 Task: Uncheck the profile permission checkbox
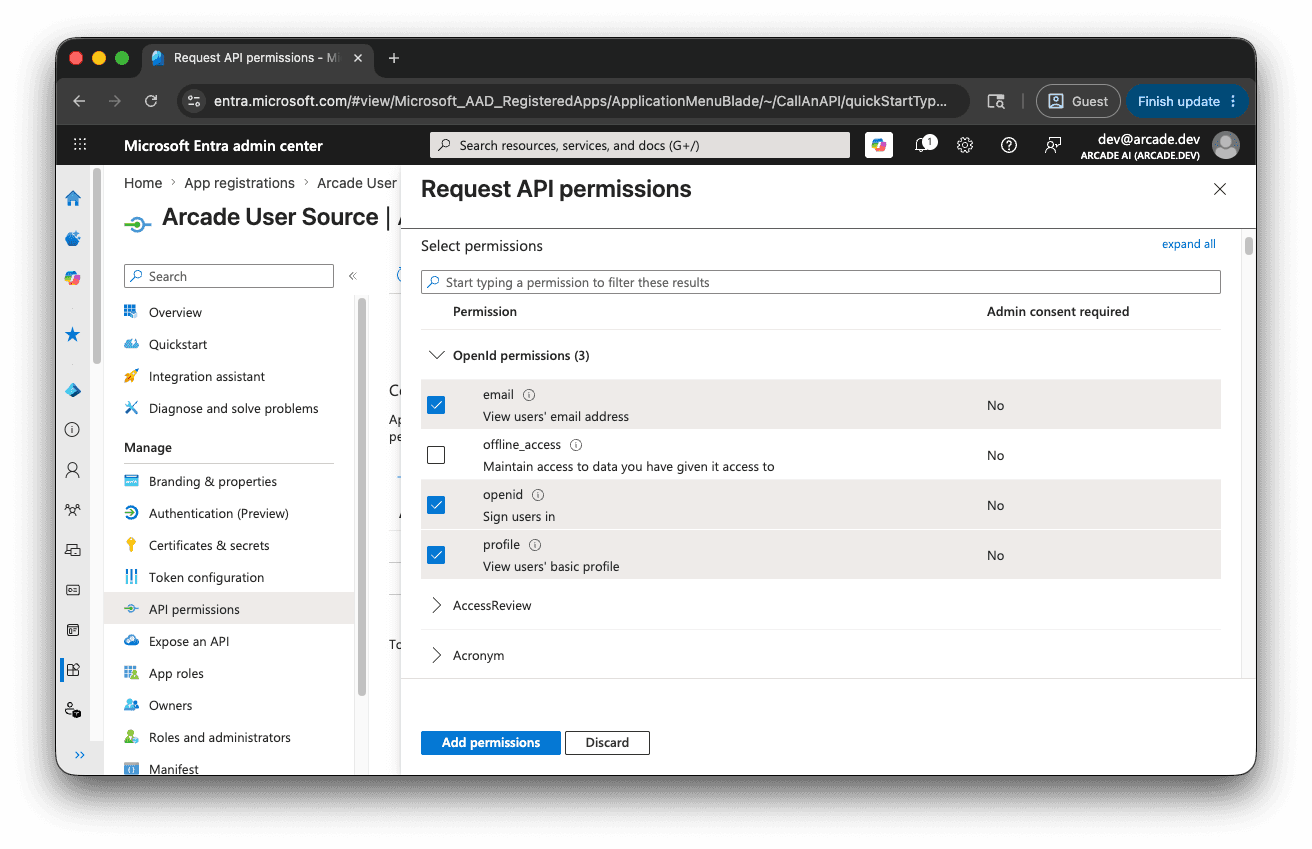436,555
